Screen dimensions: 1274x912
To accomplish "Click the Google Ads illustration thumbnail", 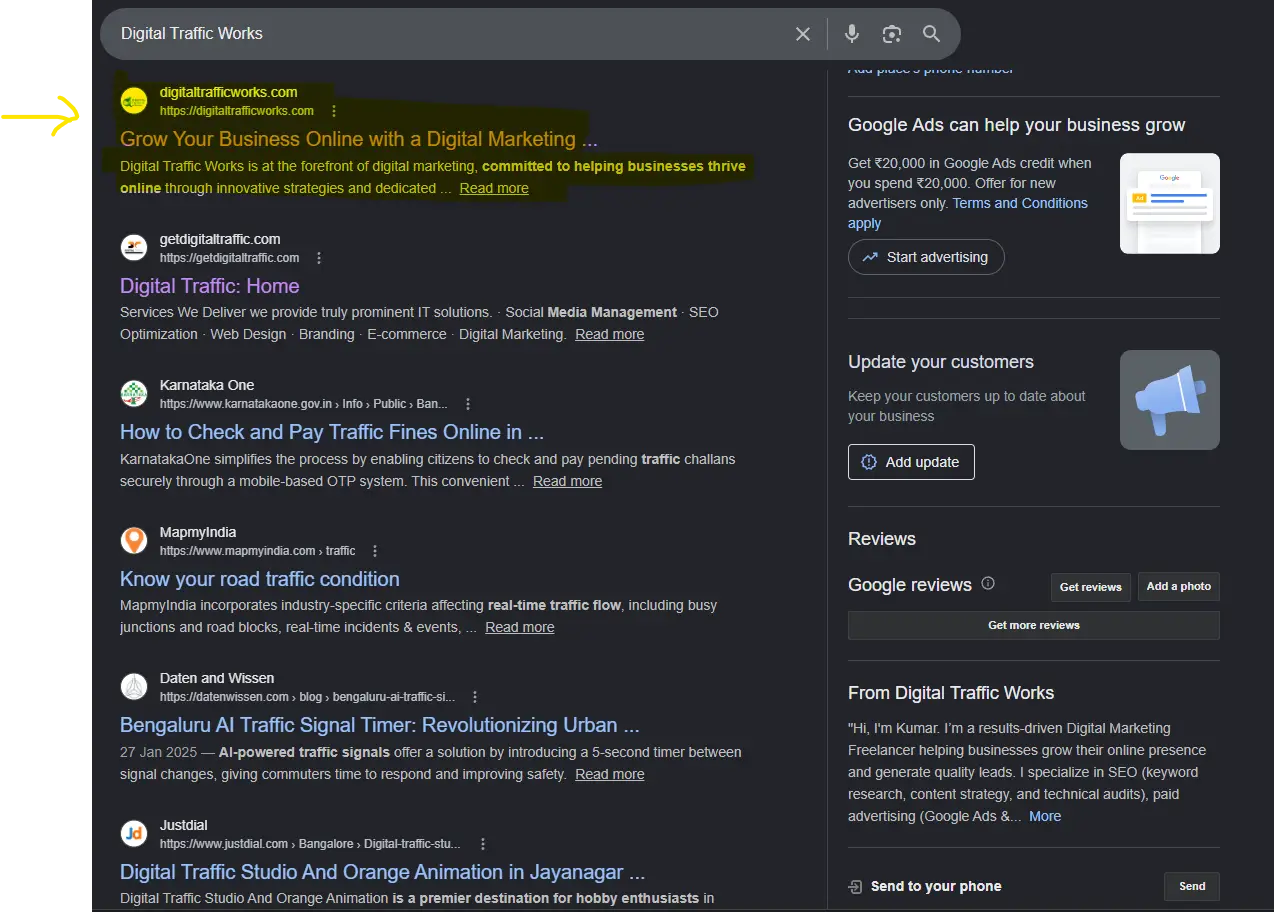I will coord(1170,203).
